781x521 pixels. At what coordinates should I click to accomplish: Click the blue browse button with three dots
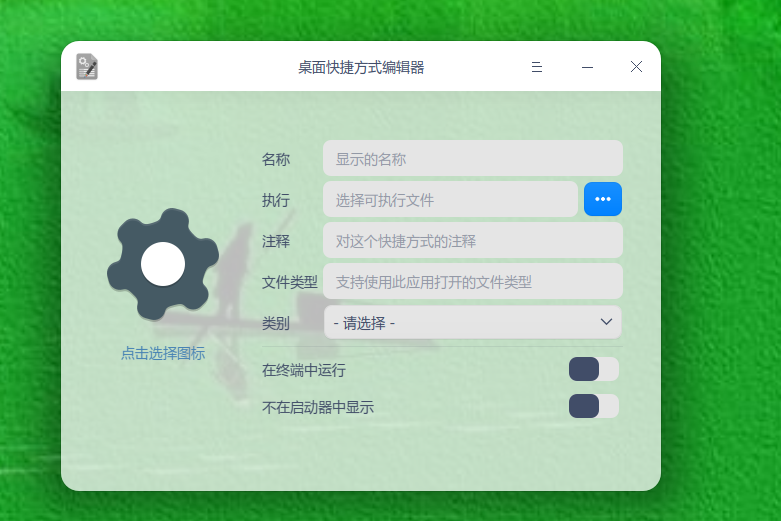(603, 199)
